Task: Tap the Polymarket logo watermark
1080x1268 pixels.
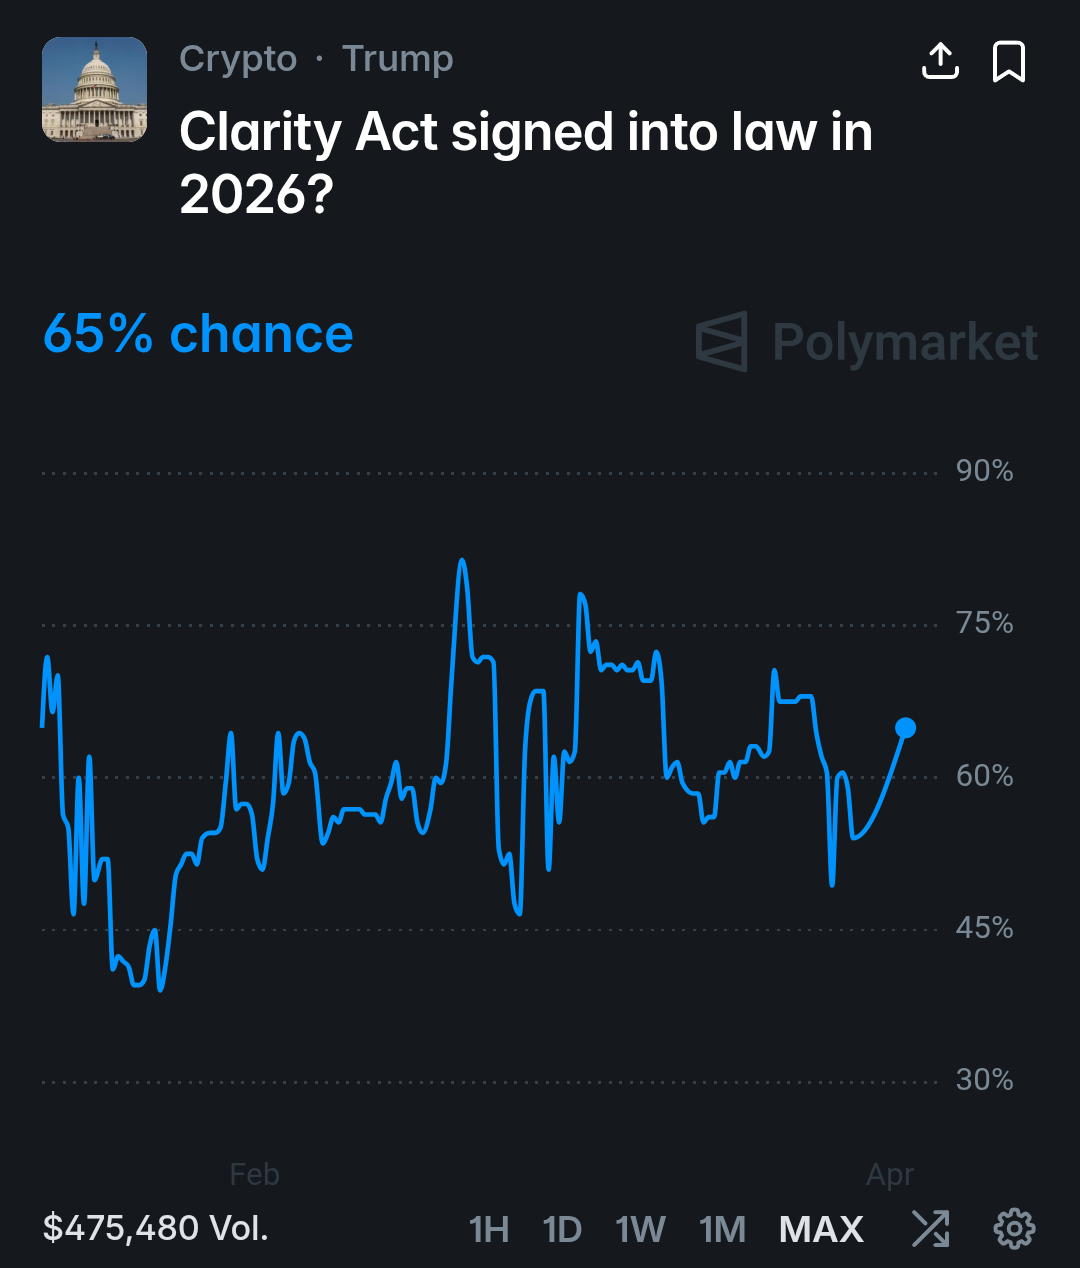Action: (x=867, y=342)
